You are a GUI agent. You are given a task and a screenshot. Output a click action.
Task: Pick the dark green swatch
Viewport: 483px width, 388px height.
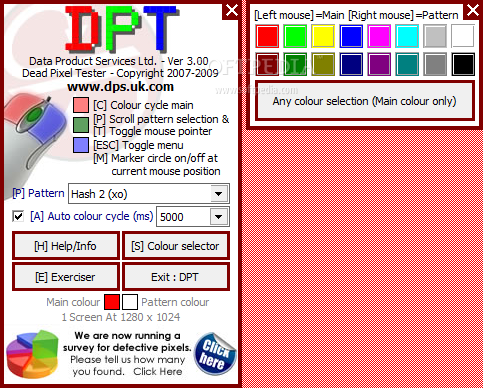(295, 64)
